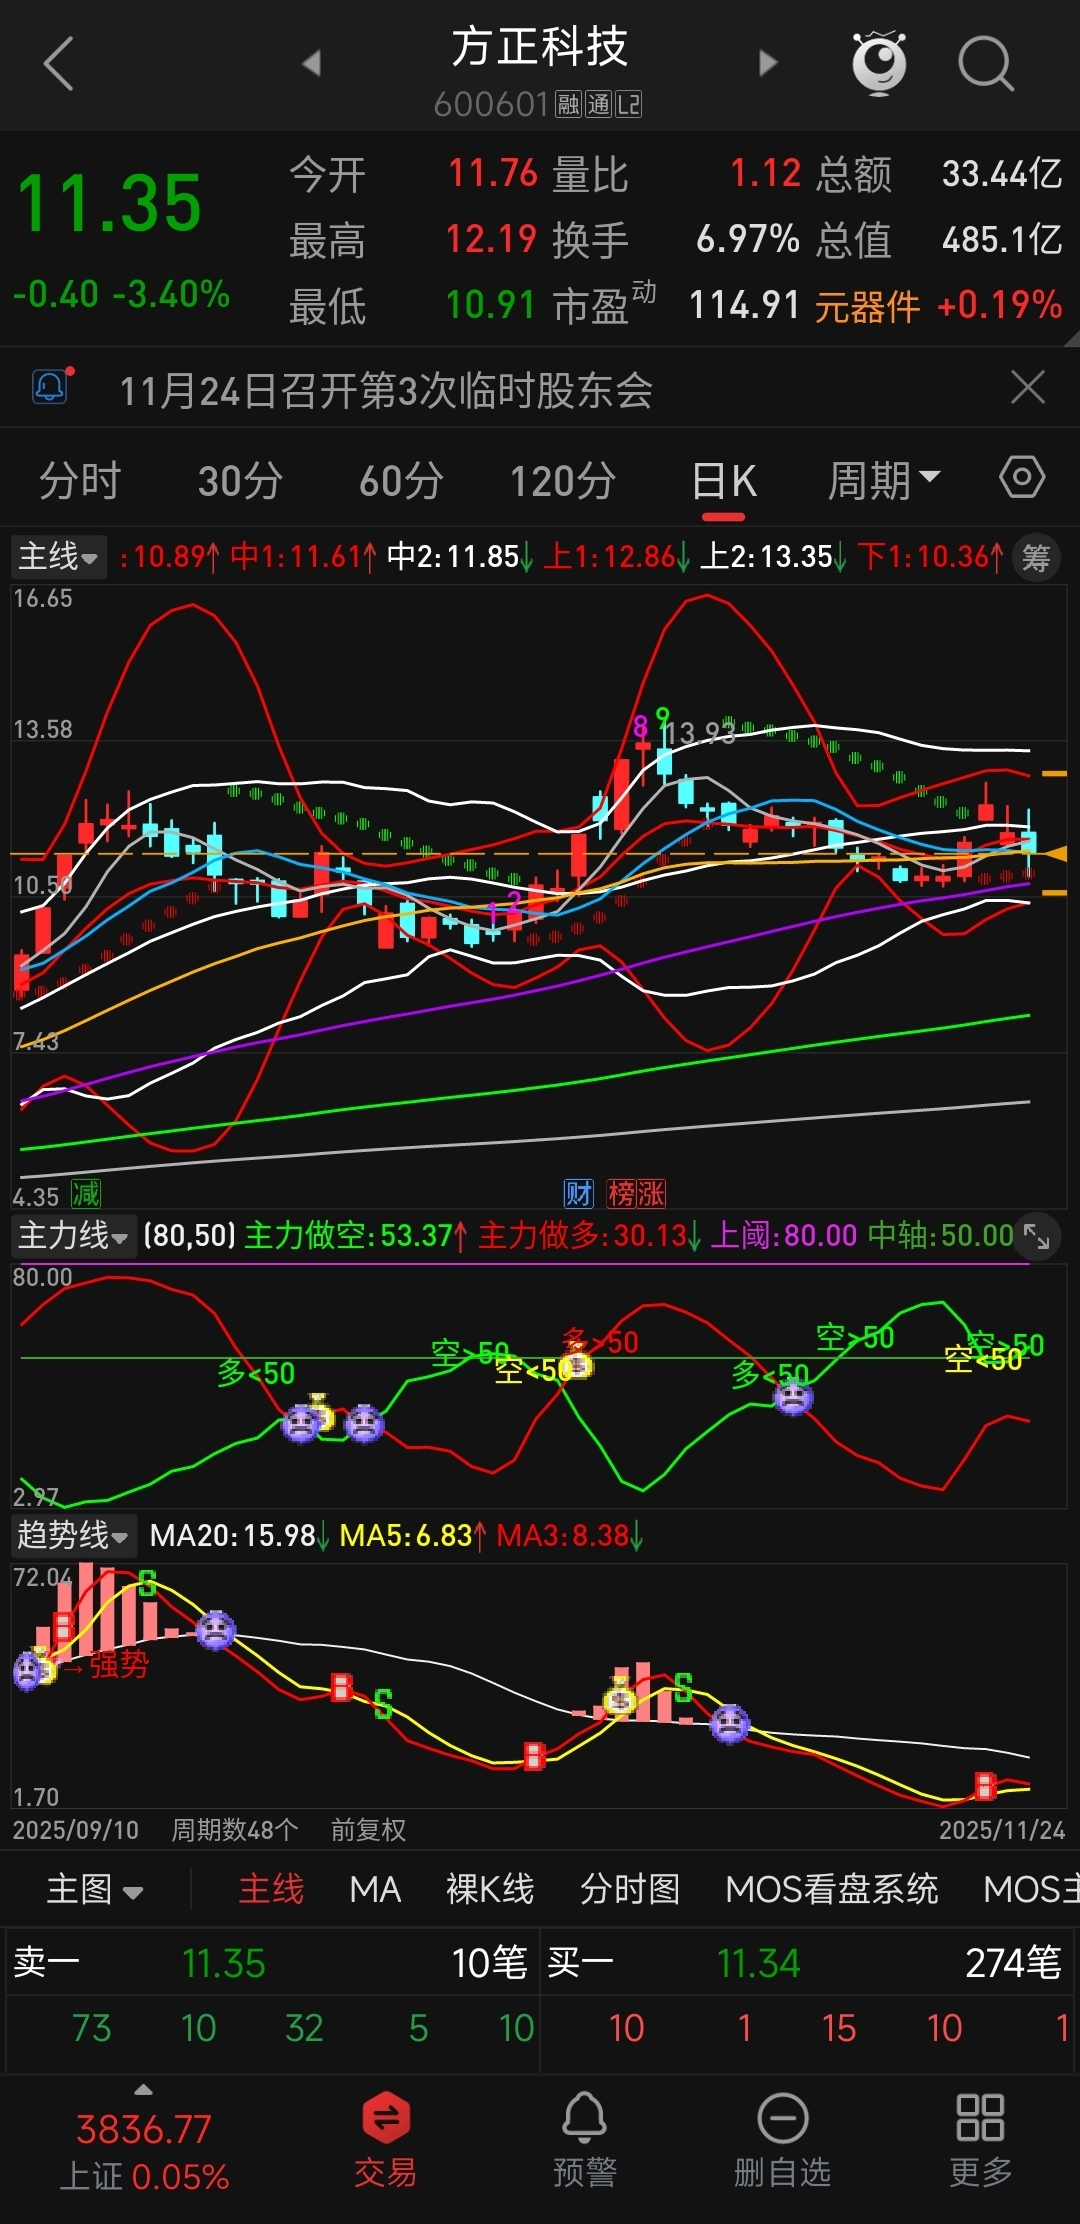Tap 上证 index value 3836.77
This screenshot has height=2224, width=1080.
click(x=144, y=2129)
